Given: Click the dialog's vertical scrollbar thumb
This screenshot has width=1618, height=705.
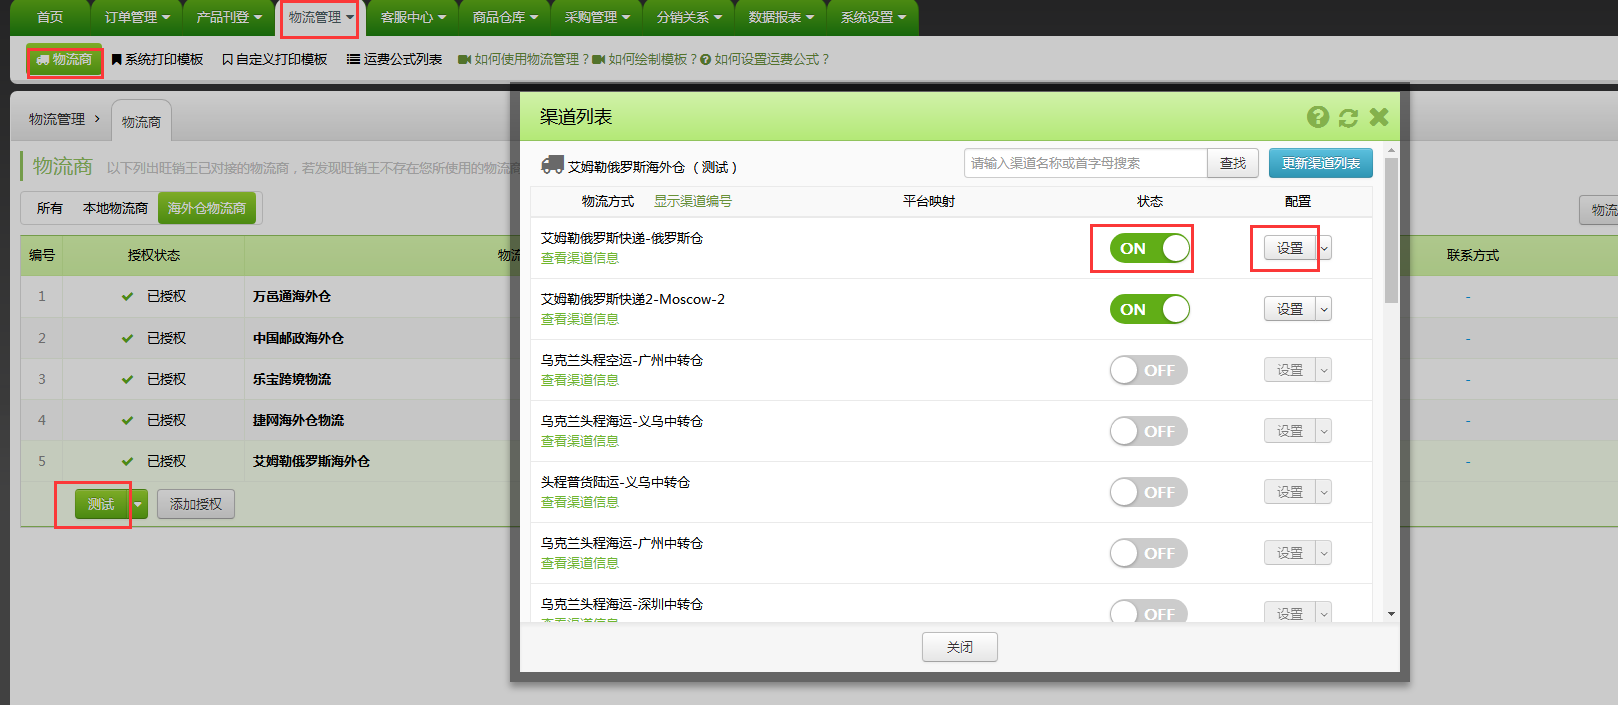Looking at the screenshot, I should (1391, 230).
